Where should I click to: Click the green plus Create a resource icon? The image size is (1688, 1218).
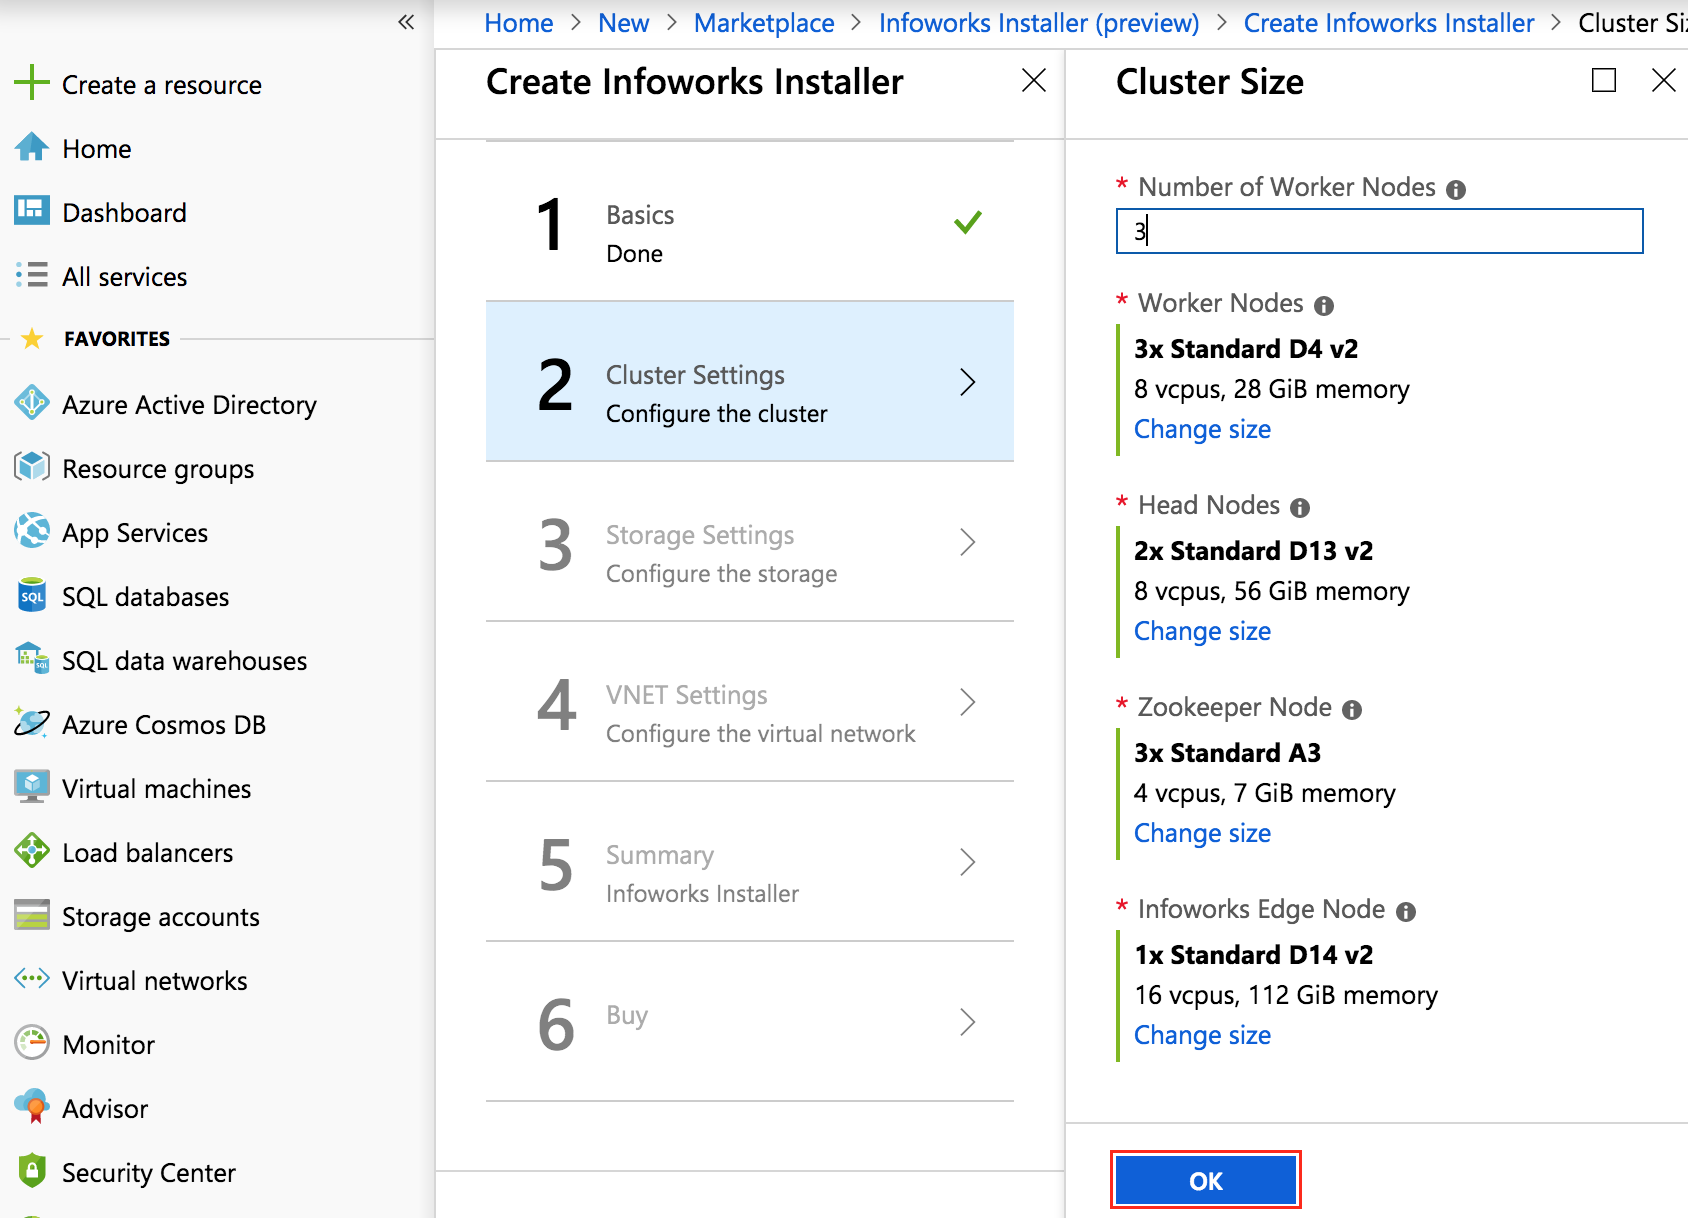click(32, 83)
